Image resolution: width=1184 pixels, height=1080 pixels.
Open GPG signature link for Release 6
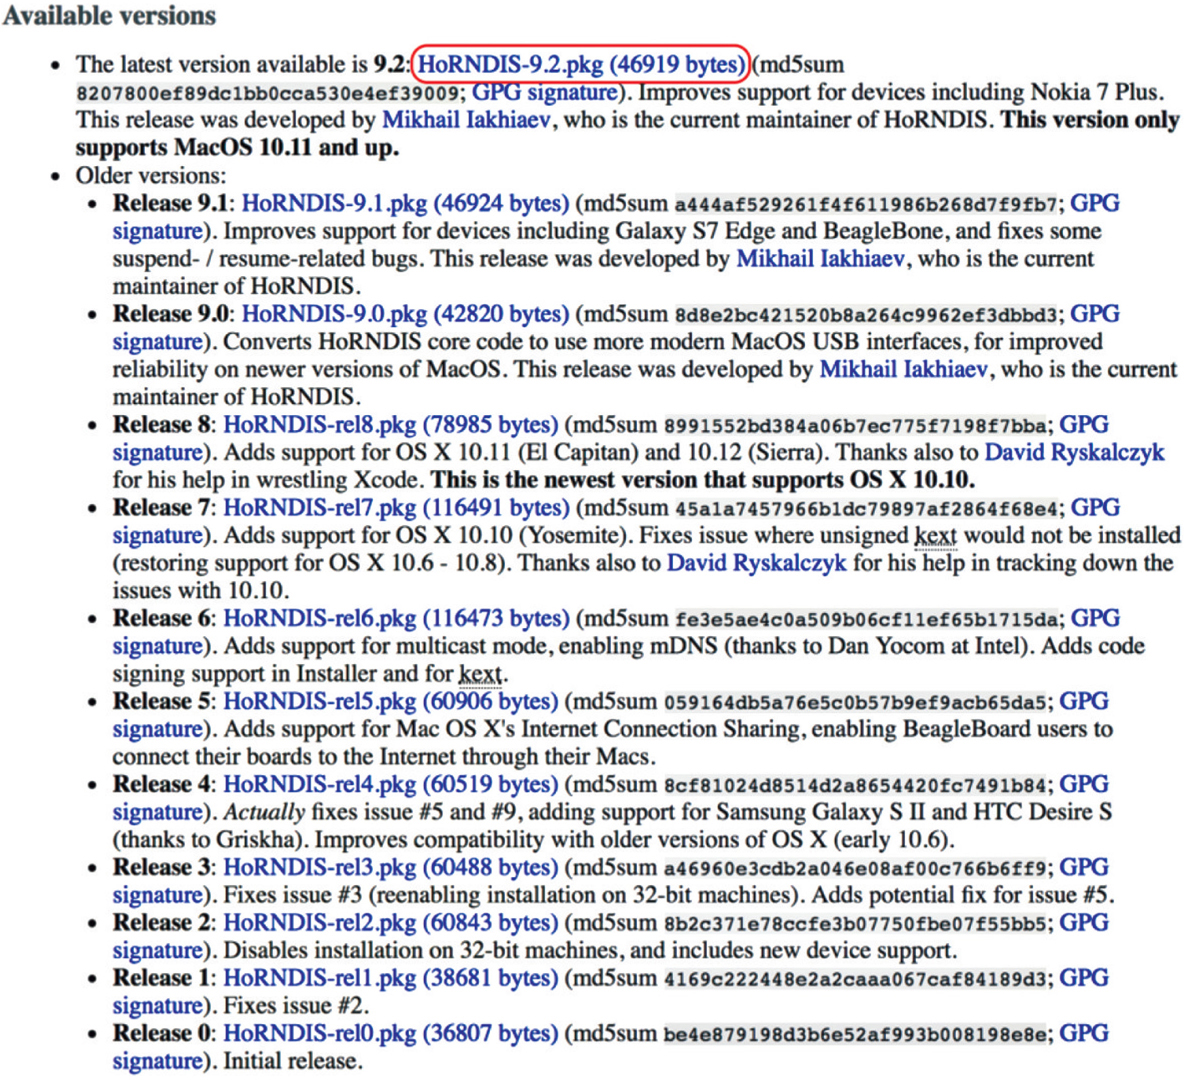pyautogui.click(x=1095, y=619)
